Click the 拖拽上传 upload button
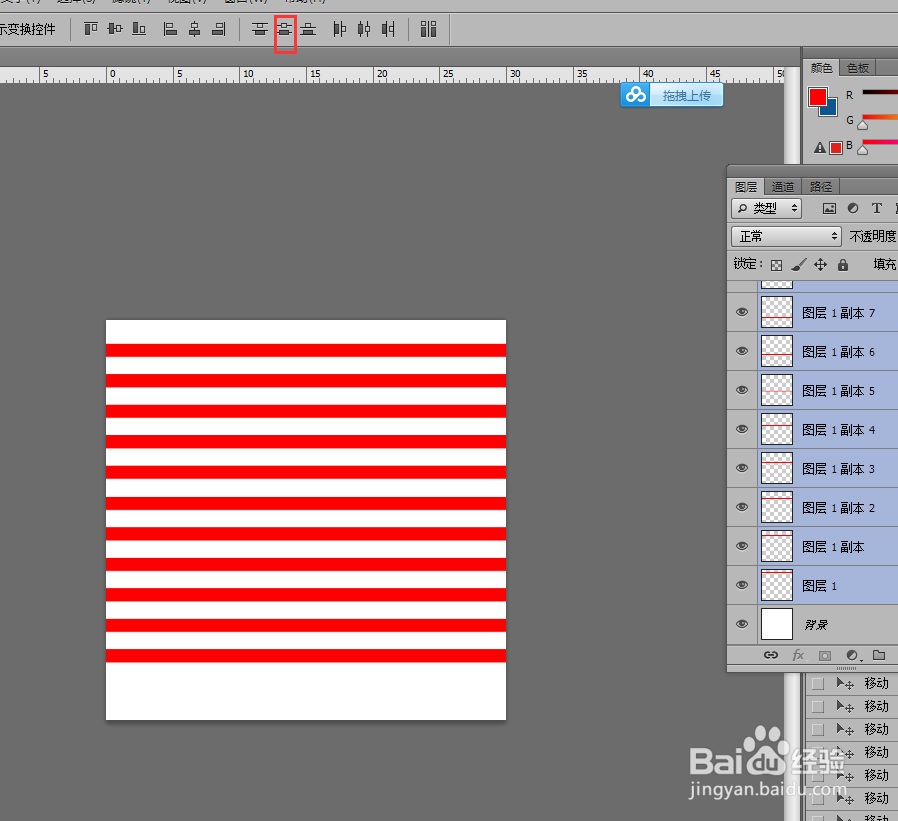898x821 pixels. tap(672, 95)
